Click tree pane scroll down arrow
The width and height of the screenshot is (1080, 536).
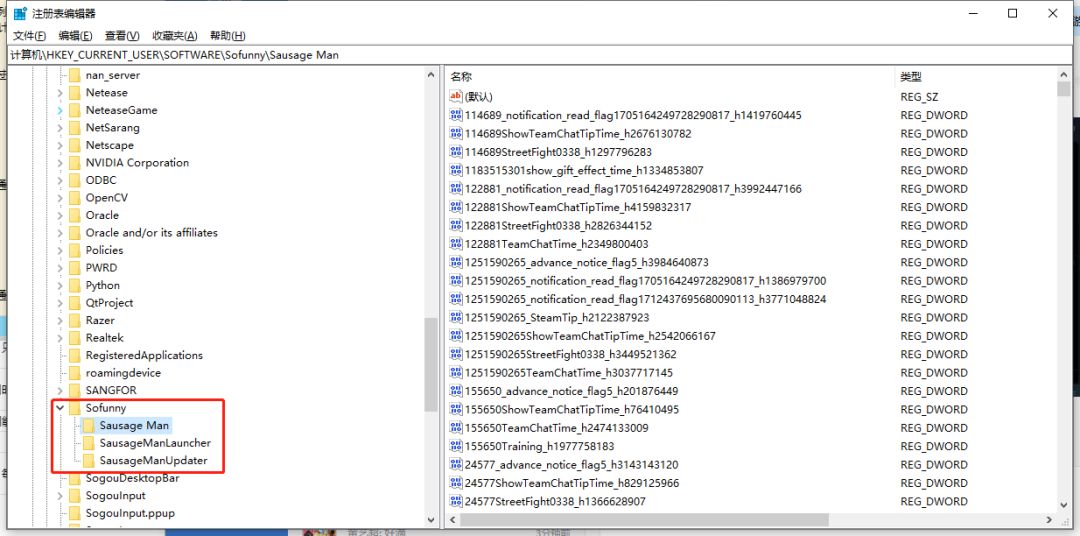tap(431, 520)
